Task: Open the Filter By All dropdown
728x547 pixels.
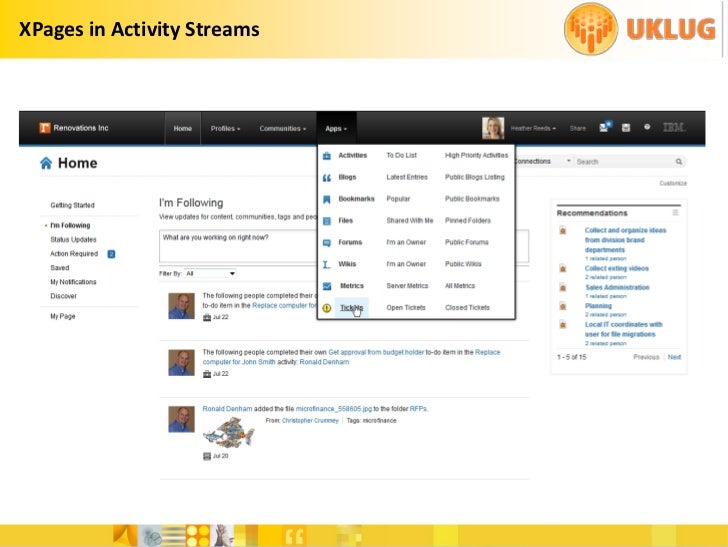Action: [x=210, y=274]
